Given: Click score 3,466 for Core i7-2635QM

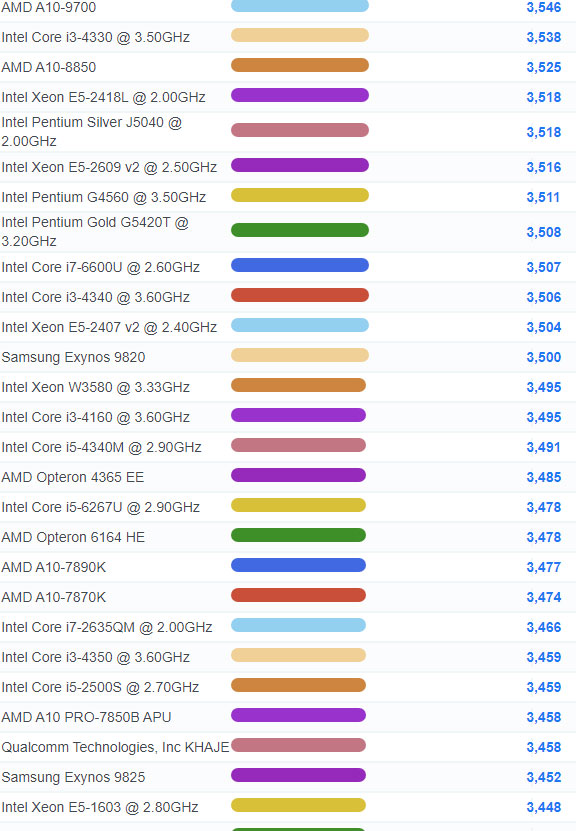Looking at the screenshot, I should point(544,627).
